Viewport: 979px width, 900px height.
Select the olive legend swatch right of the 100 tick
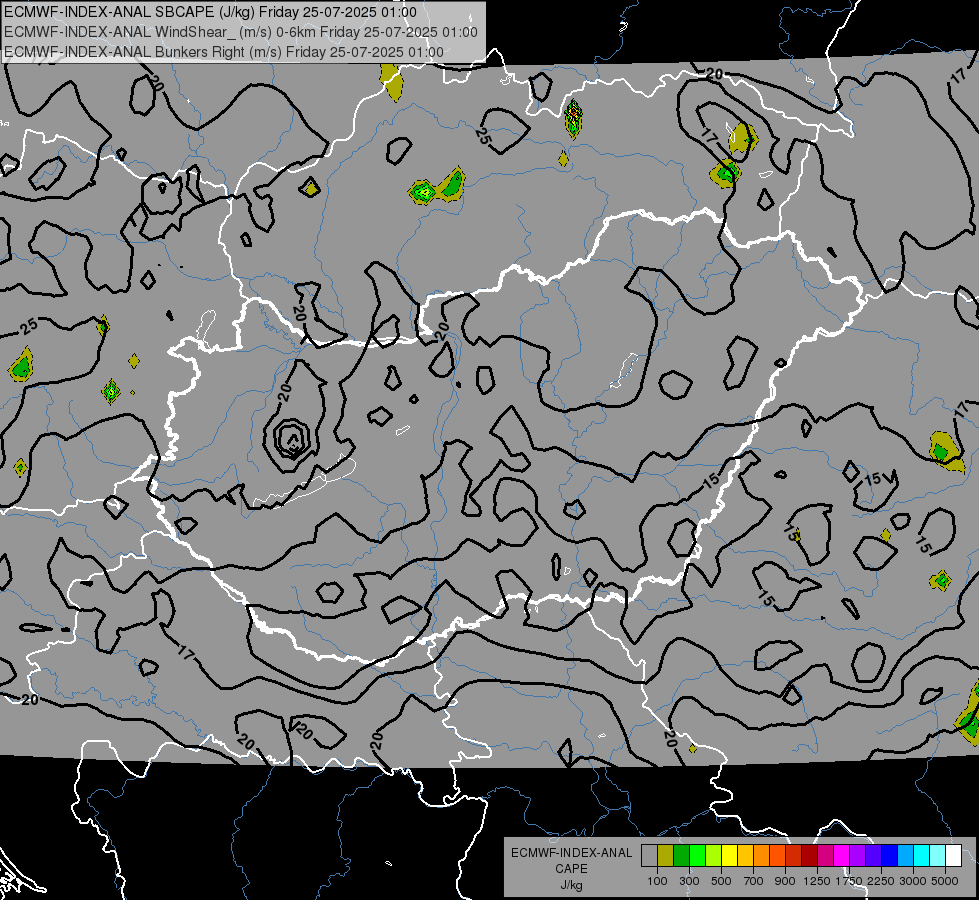pos(666,856)
